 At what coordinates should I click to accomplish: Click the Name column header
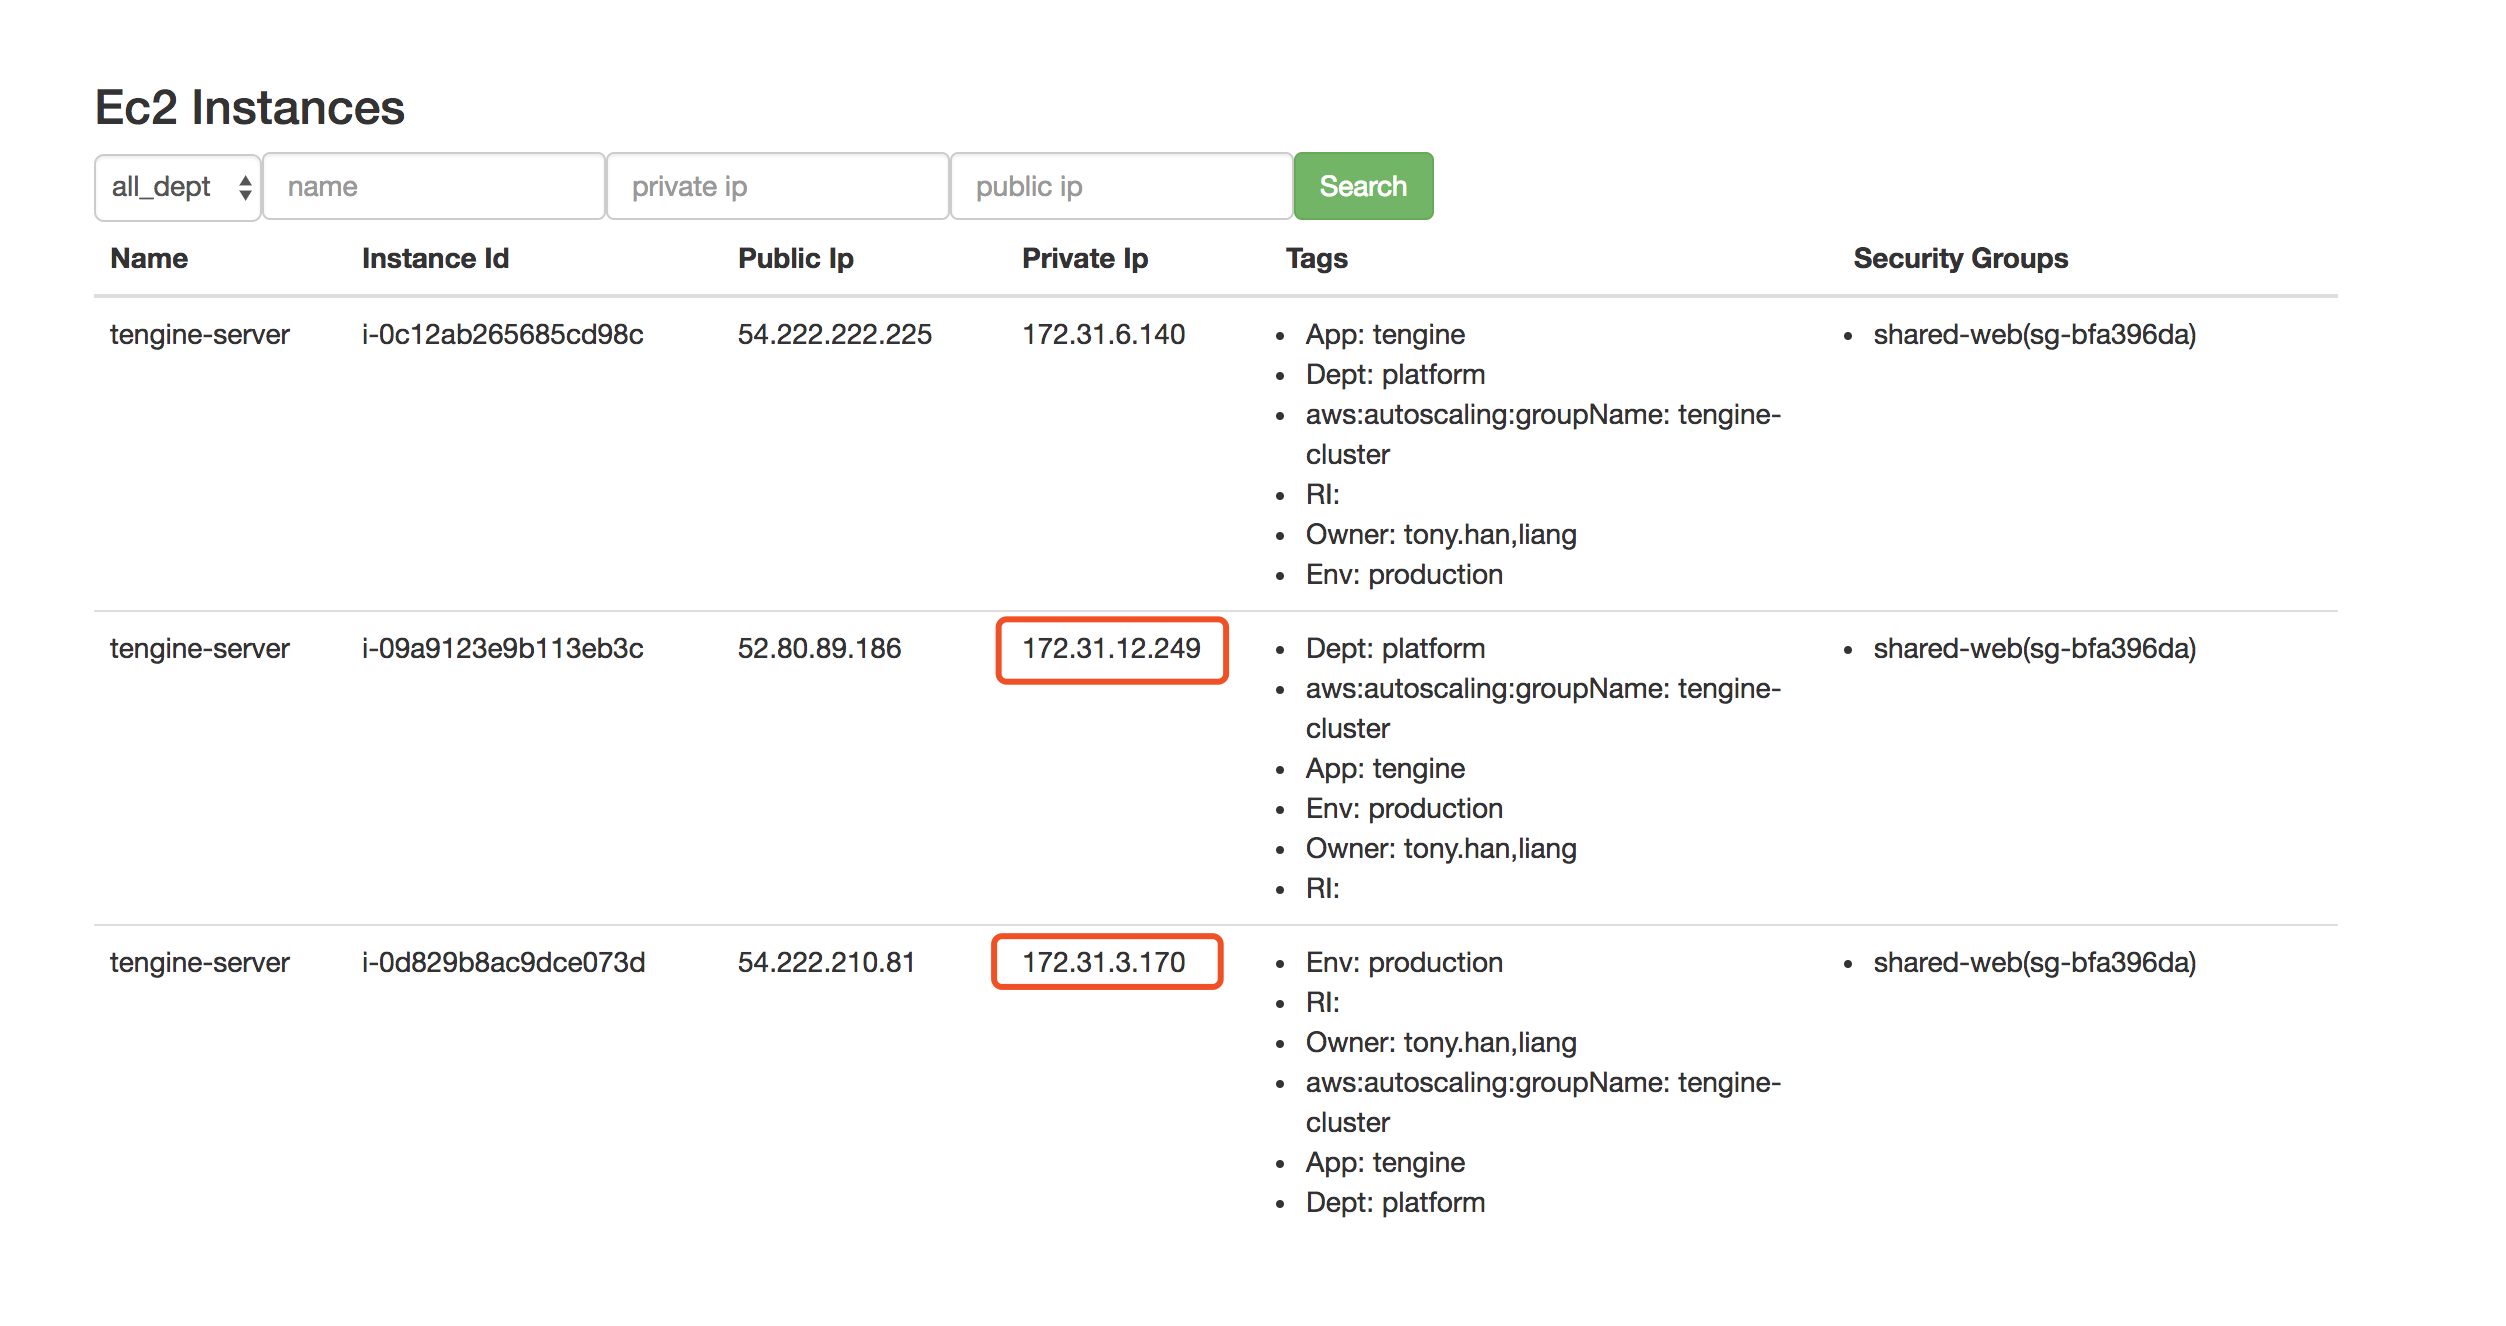click(149, 259)
